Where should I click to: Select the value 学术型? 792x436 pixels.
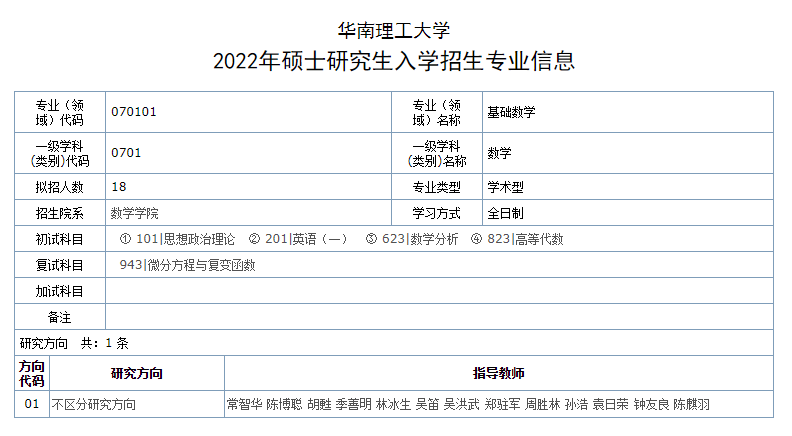click(x=505, y=187)
